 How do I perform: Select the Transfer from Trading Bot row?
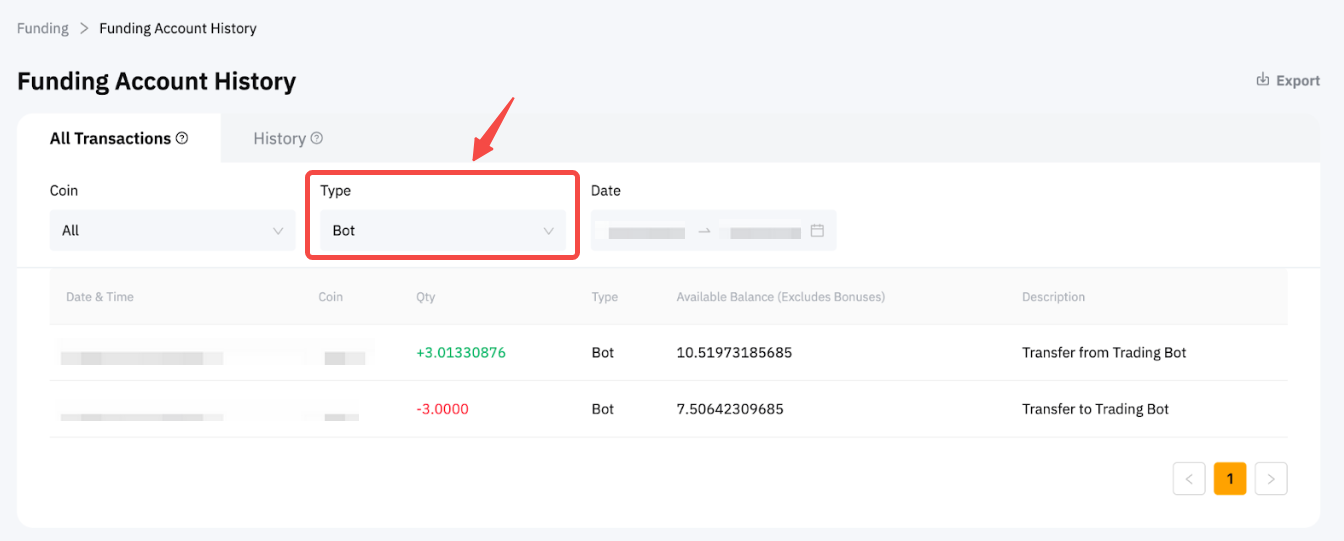pos(668,353)
